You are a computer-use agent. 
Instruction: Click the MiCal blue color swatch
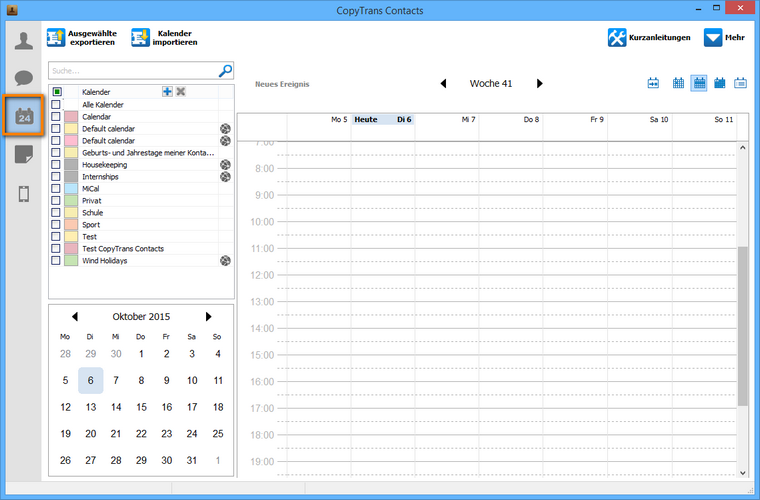coord(71,188)
